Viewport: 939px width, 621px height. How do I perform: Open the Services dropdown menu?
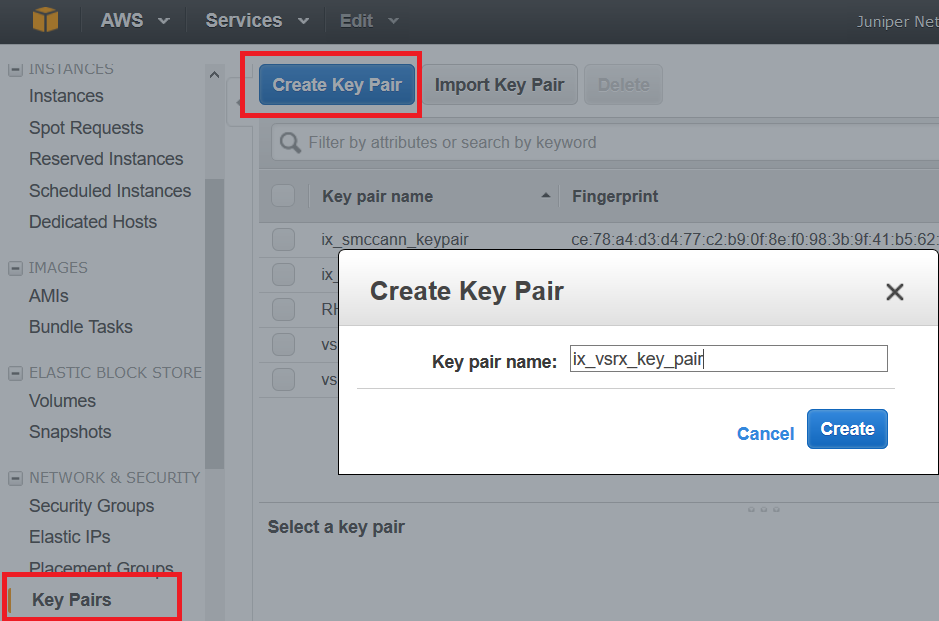pos(256,20)
